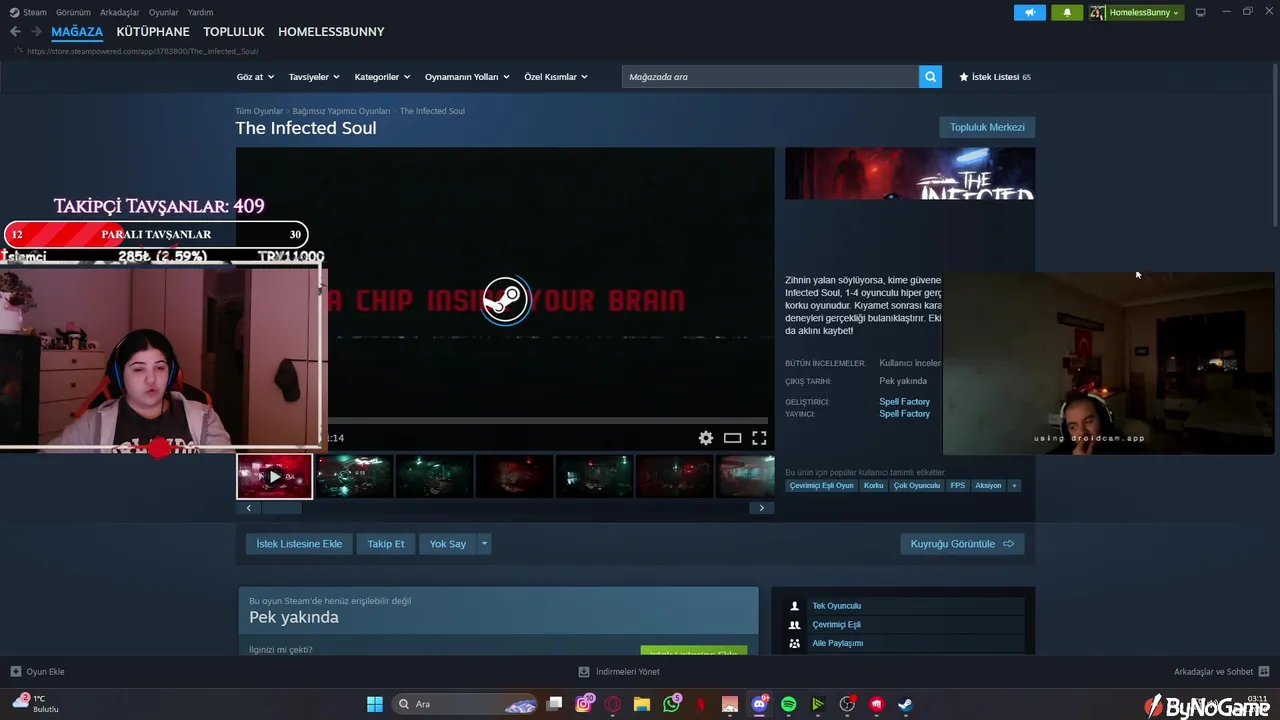Screen dimensions: 1280x720
Task: Open the Oyunlar menu
Action: click(x=163, y=12)
